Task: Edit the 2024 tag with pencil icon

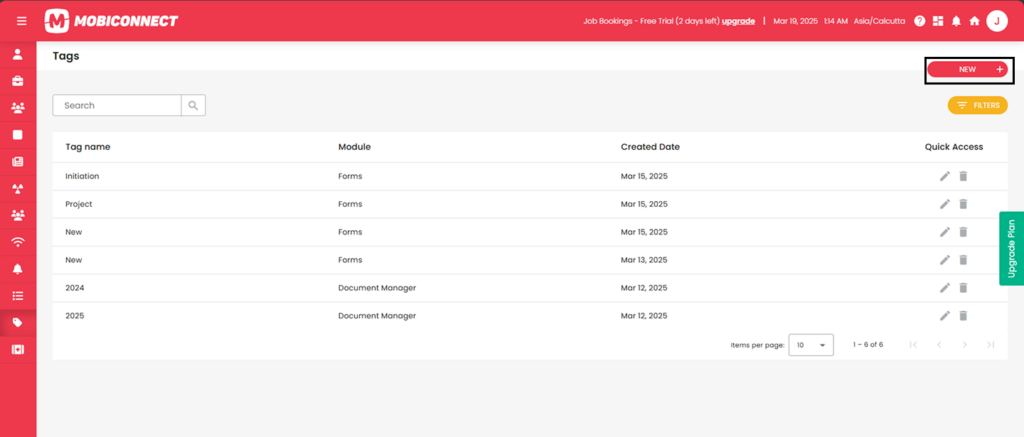Action: [x=944, y=287]
